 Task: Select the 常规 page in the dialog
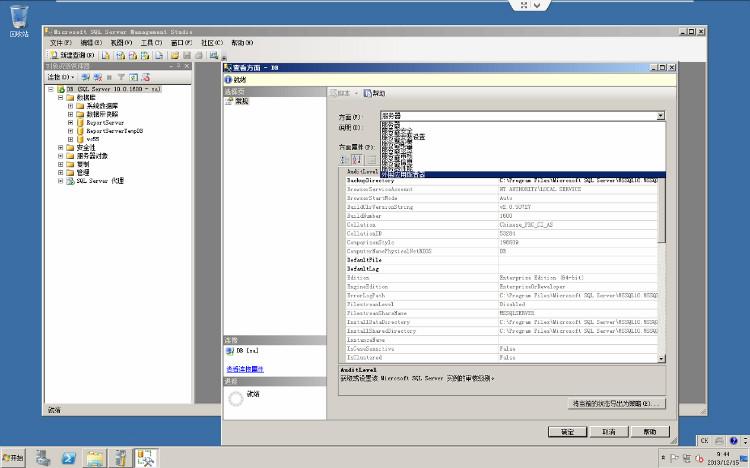pos(242,101)
